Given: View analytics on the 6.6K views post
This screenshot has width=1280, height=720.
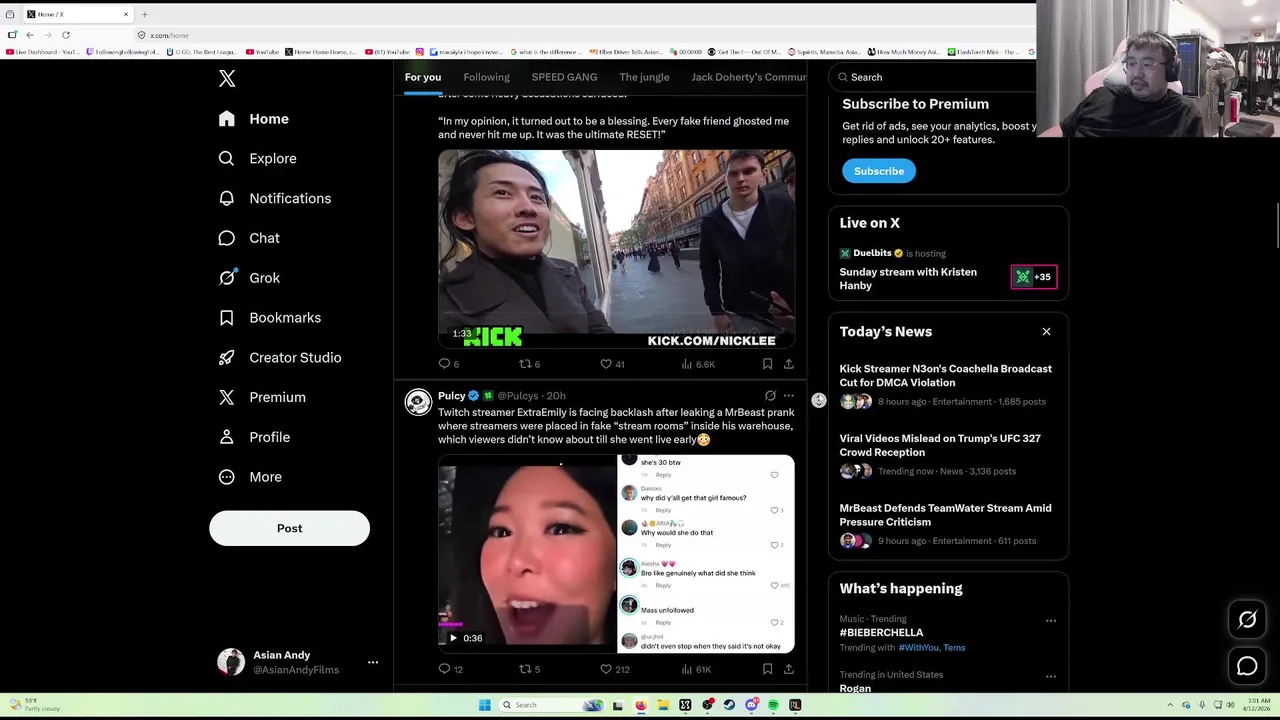Looking at the screenshot, I should point(697,364).
